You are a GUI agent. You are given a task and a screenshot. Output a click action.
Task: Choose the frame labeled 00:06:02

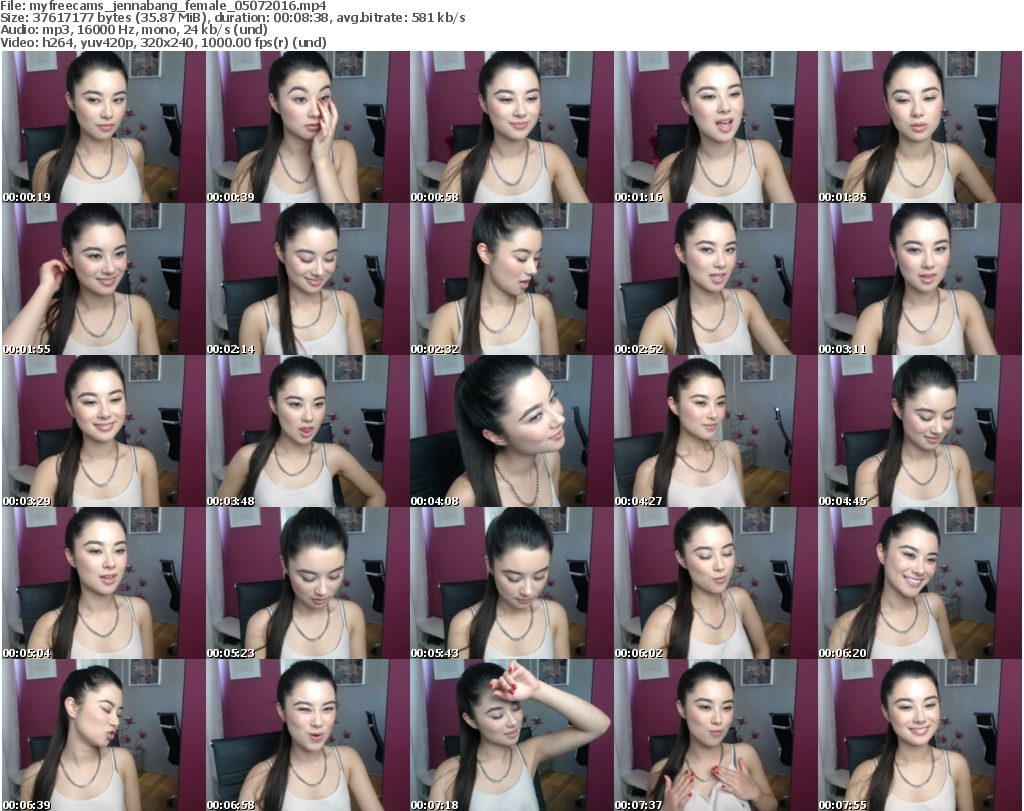(716, 583)
